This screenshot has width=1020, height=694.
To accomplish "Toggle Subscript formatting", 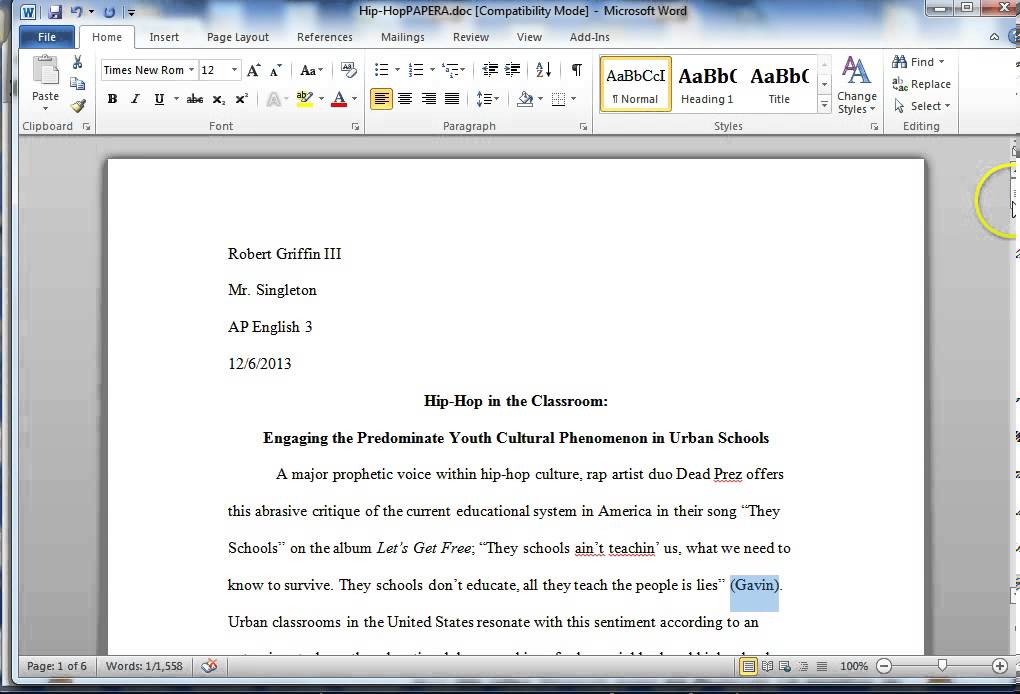I will coord(219,99).
